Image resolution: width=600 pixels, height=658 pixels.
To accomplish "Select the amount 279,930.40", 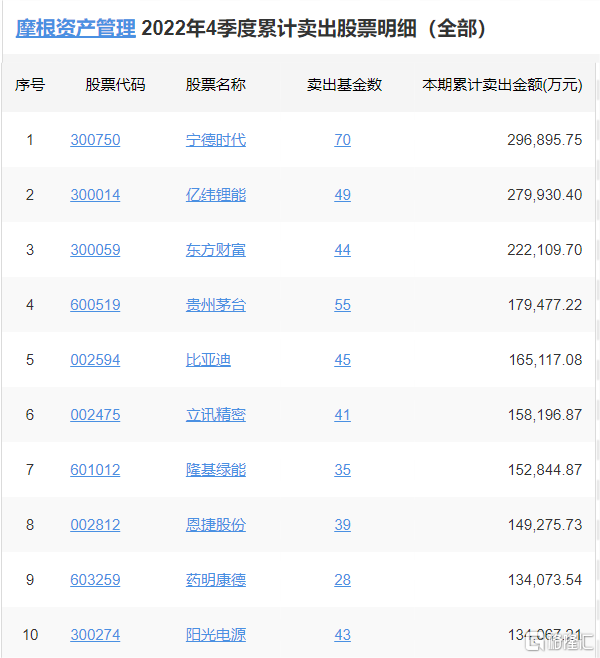I will pos(545,195).
